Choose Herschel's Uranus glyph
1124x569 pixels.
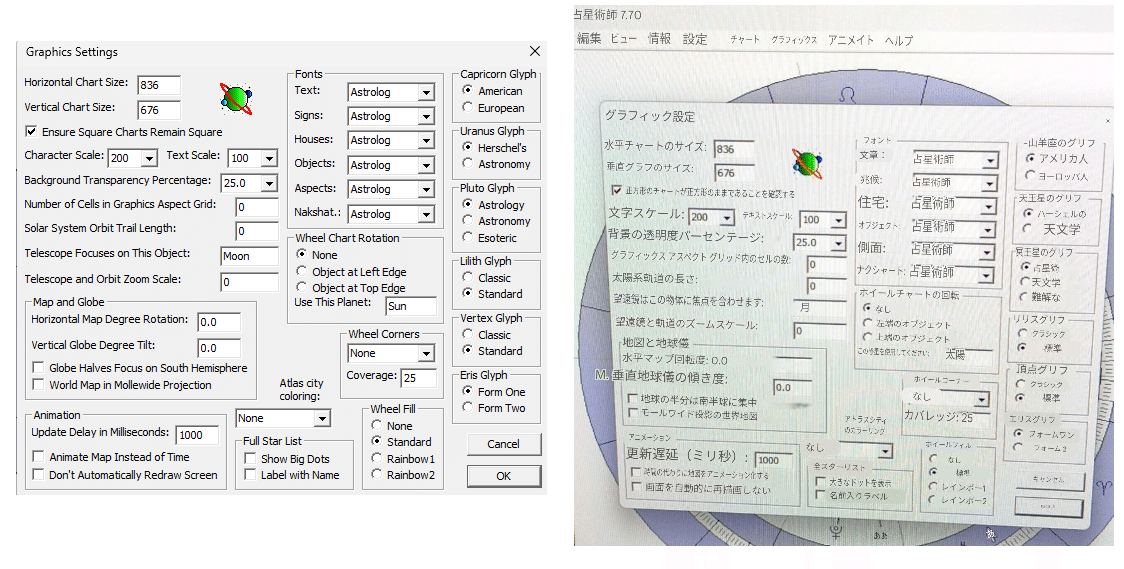[467, 147]
